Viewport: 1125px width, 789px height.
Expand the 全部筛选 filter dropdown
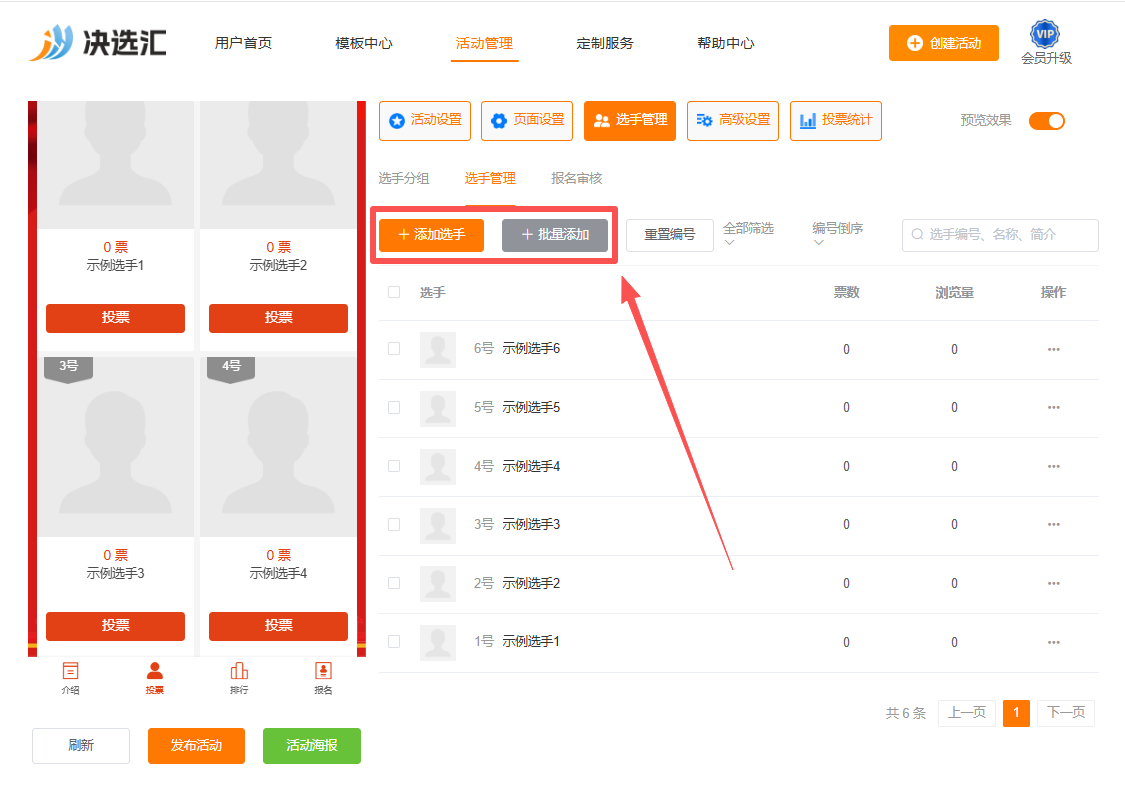pos(748,234)
